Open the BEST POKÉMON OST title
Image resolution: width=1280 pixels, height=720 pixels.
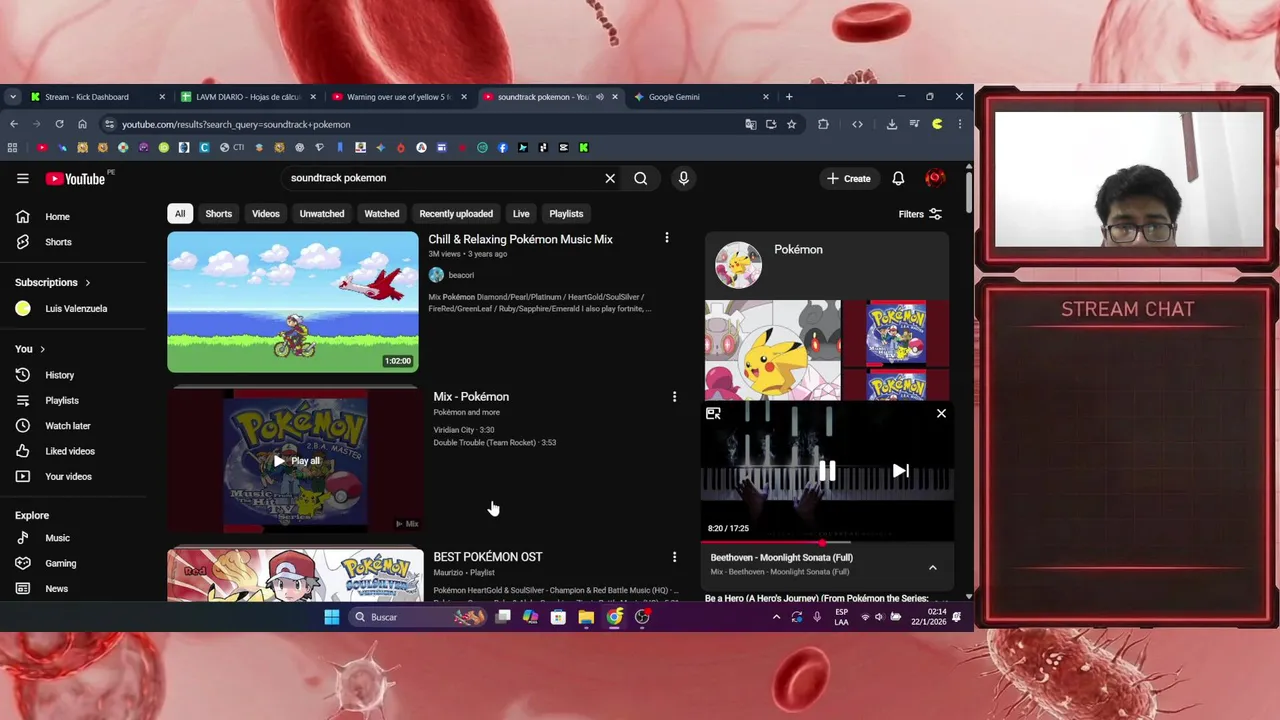tap(488, 557)
